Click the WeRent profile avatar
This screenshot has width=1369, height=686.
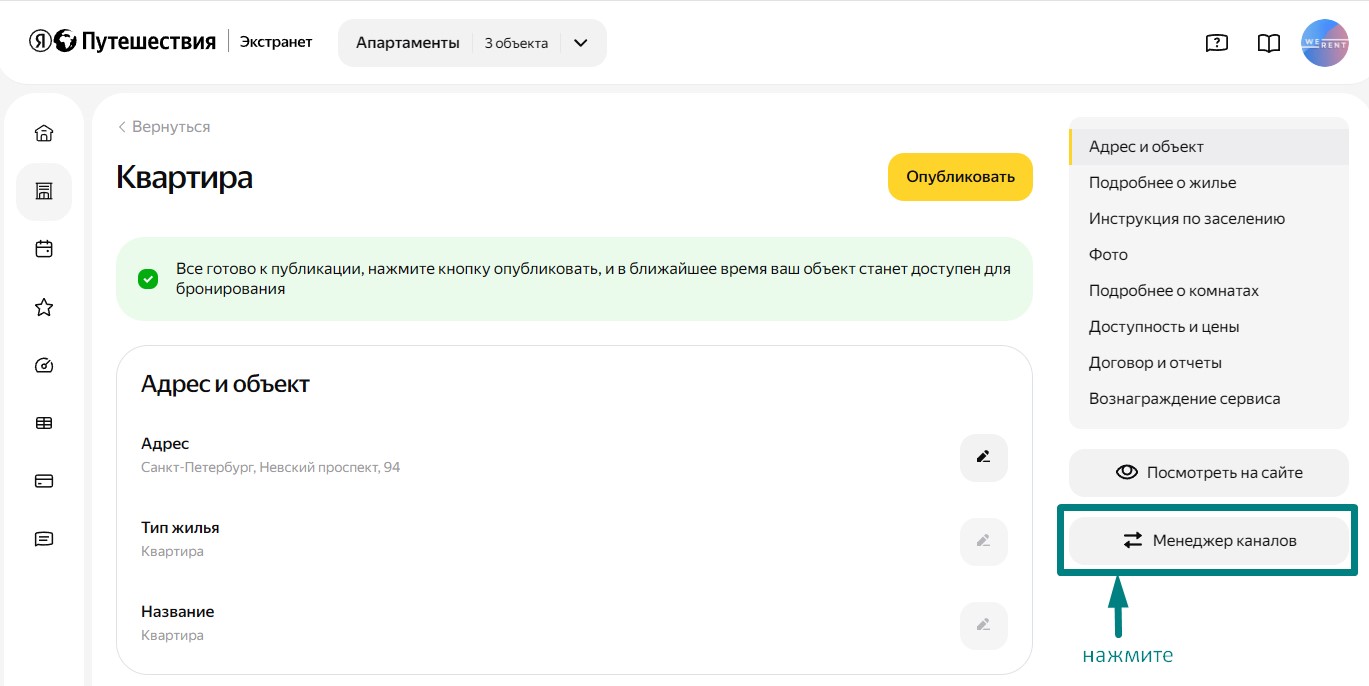click(x=1325, y=43)
